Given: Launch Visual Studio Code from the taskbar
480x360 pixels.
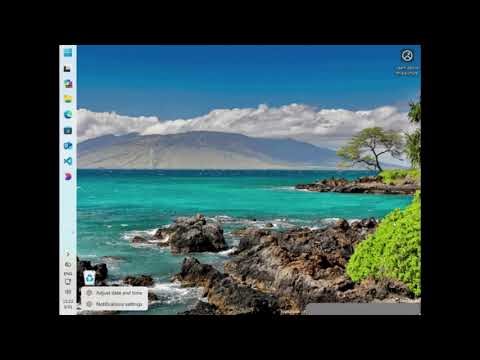Looking at the screenshot, I should 68,161.
